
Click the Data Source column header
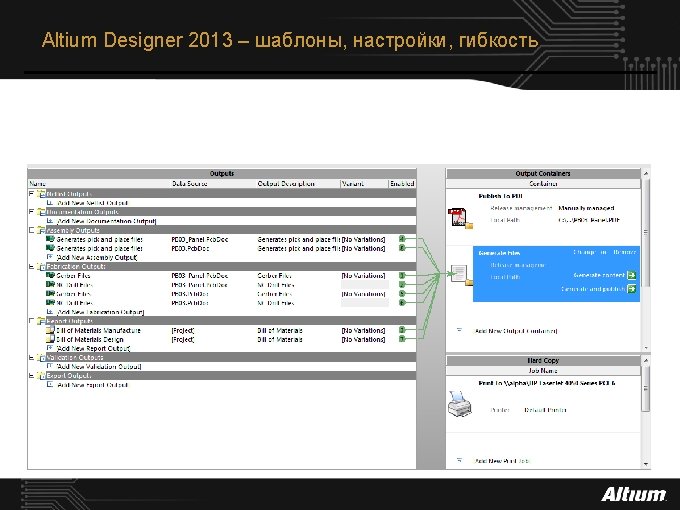coord(212,184)
